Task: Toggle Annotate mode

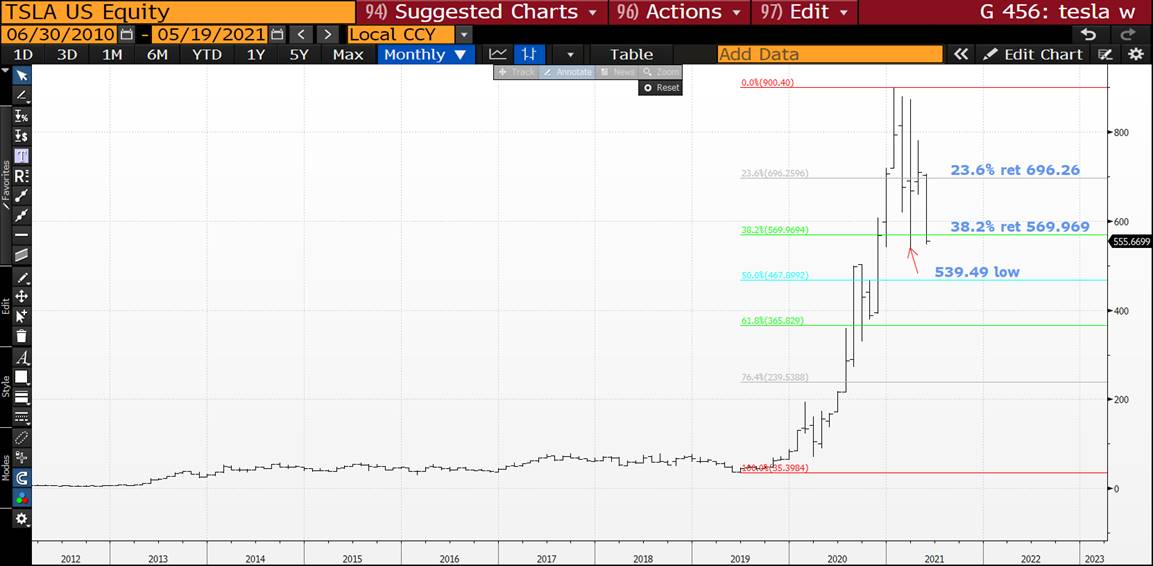Action: (568, 72)
